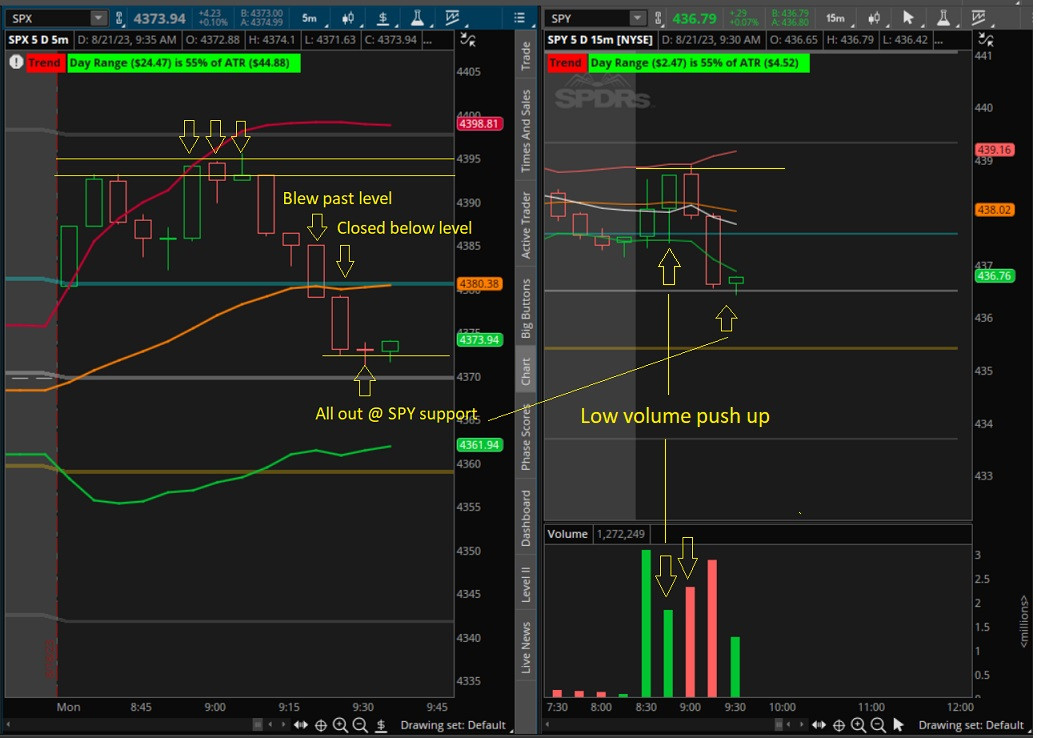Open the flask studies icon in SPY chart
Image resolution: width=1037 pixels, height=738 pixels.
943,18
